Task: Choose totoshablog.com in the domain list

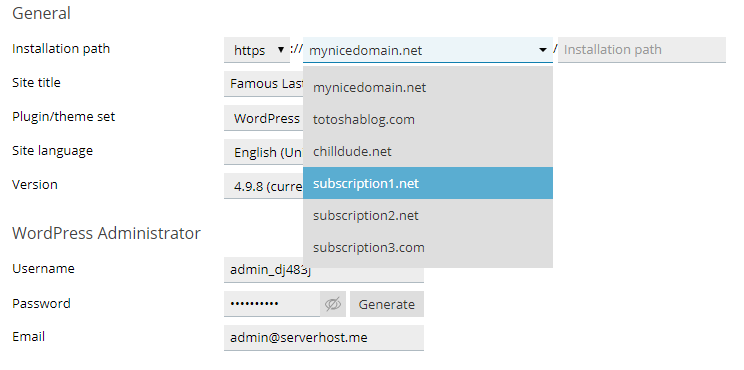Action: click(x=428, y=119)
